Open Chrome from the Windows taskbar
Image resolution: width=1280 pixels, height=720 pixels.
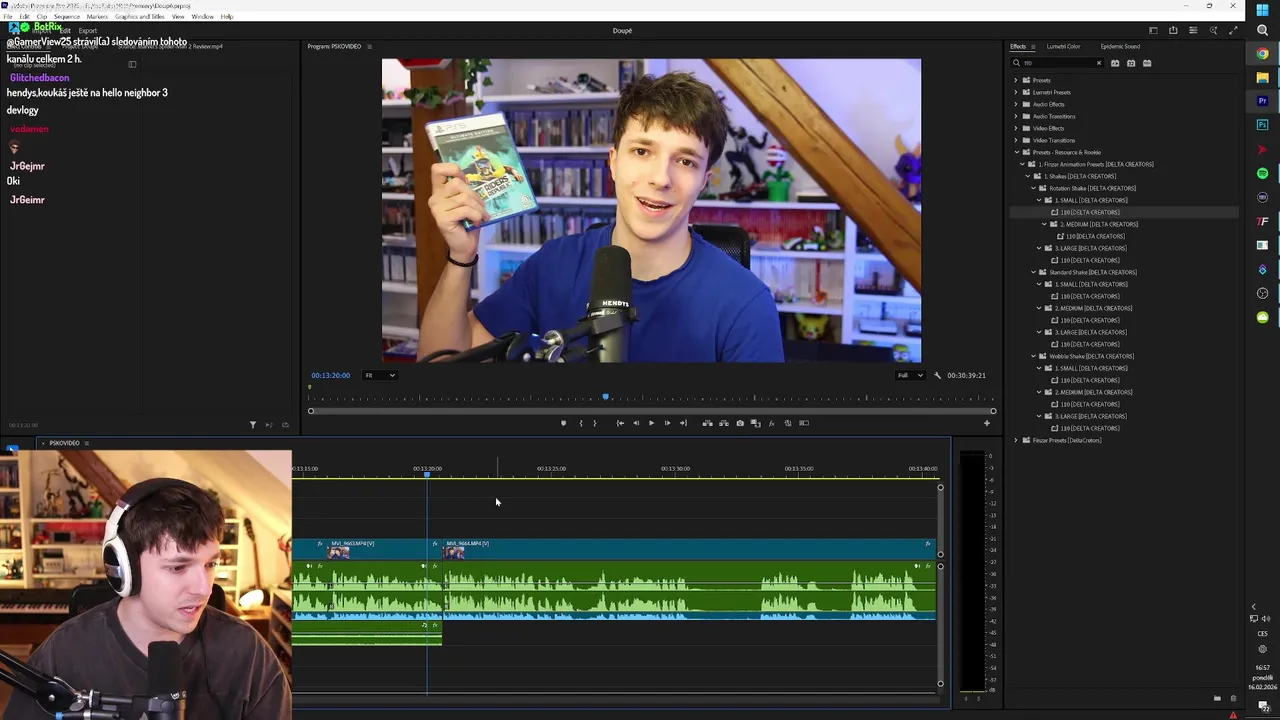[1262, 54]
